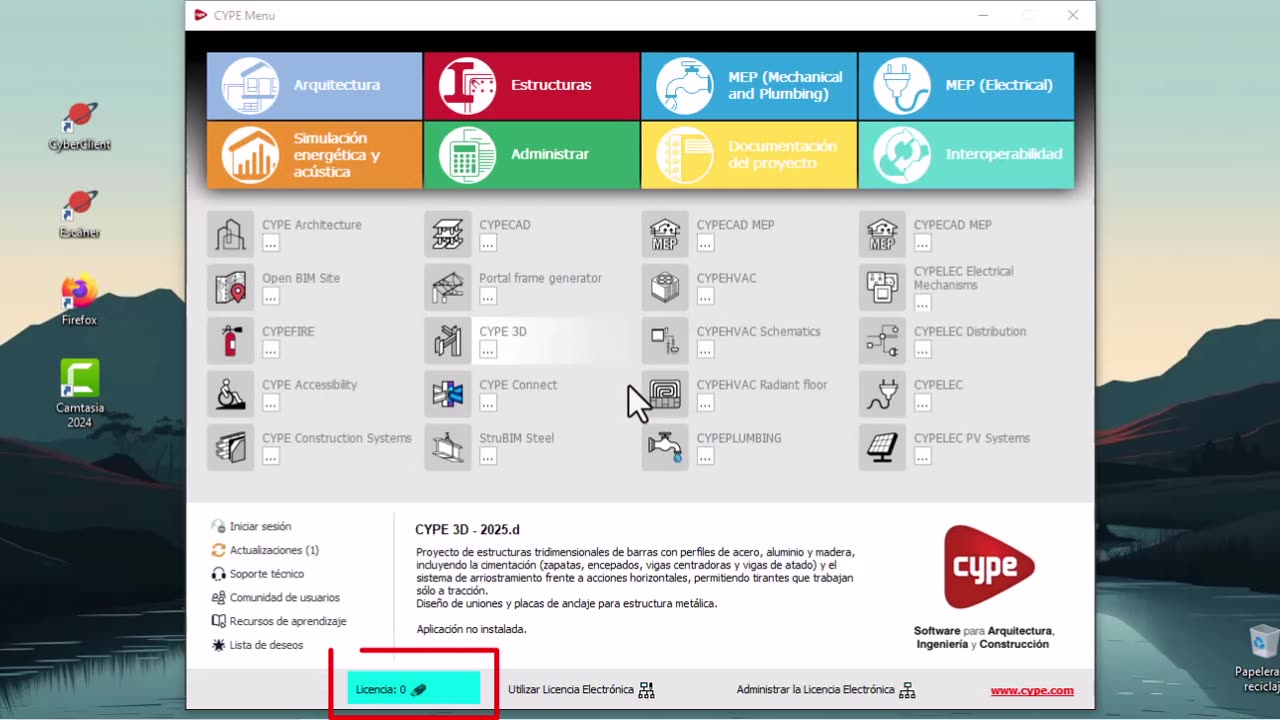Expand options button under CYPELEC Distribution
This screenshot has width=1280, height=720.
(x=922, y=349)
